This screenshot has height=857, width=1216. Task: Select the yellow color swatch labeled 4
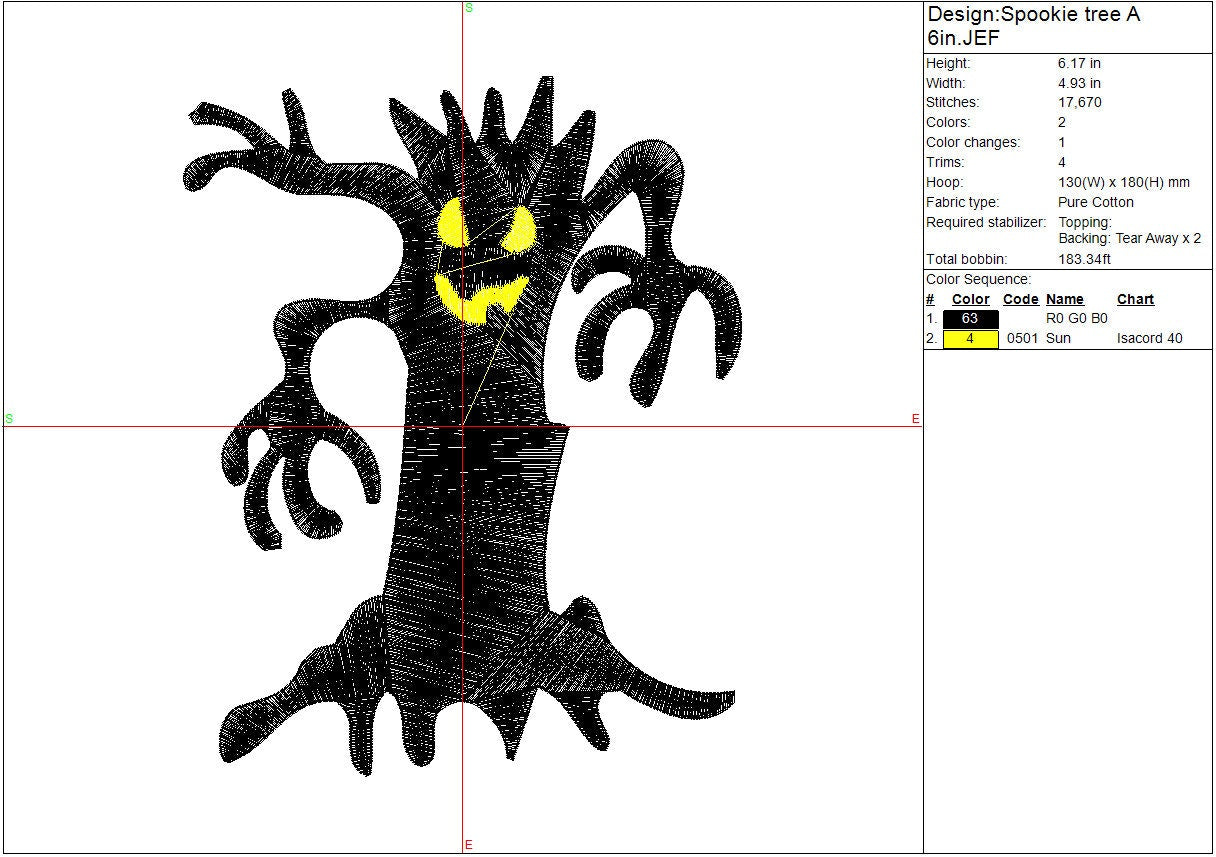tap(970, 339)
